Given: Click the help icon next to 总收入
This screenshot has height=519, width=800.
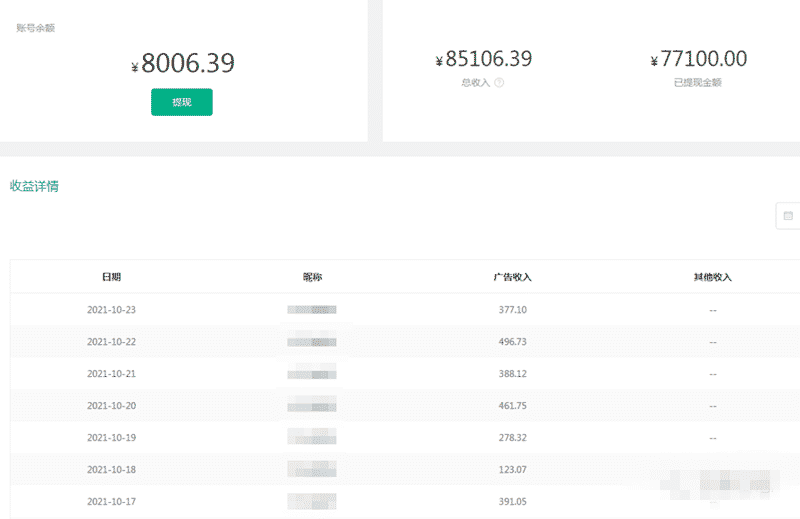Looking at the screenshot, I should (x=499, y=83).
